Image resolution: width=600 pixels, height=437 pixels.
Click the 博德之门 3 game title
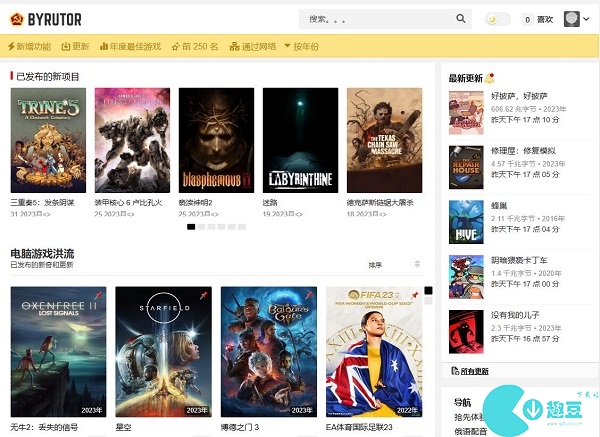click(x=240, y=427)
